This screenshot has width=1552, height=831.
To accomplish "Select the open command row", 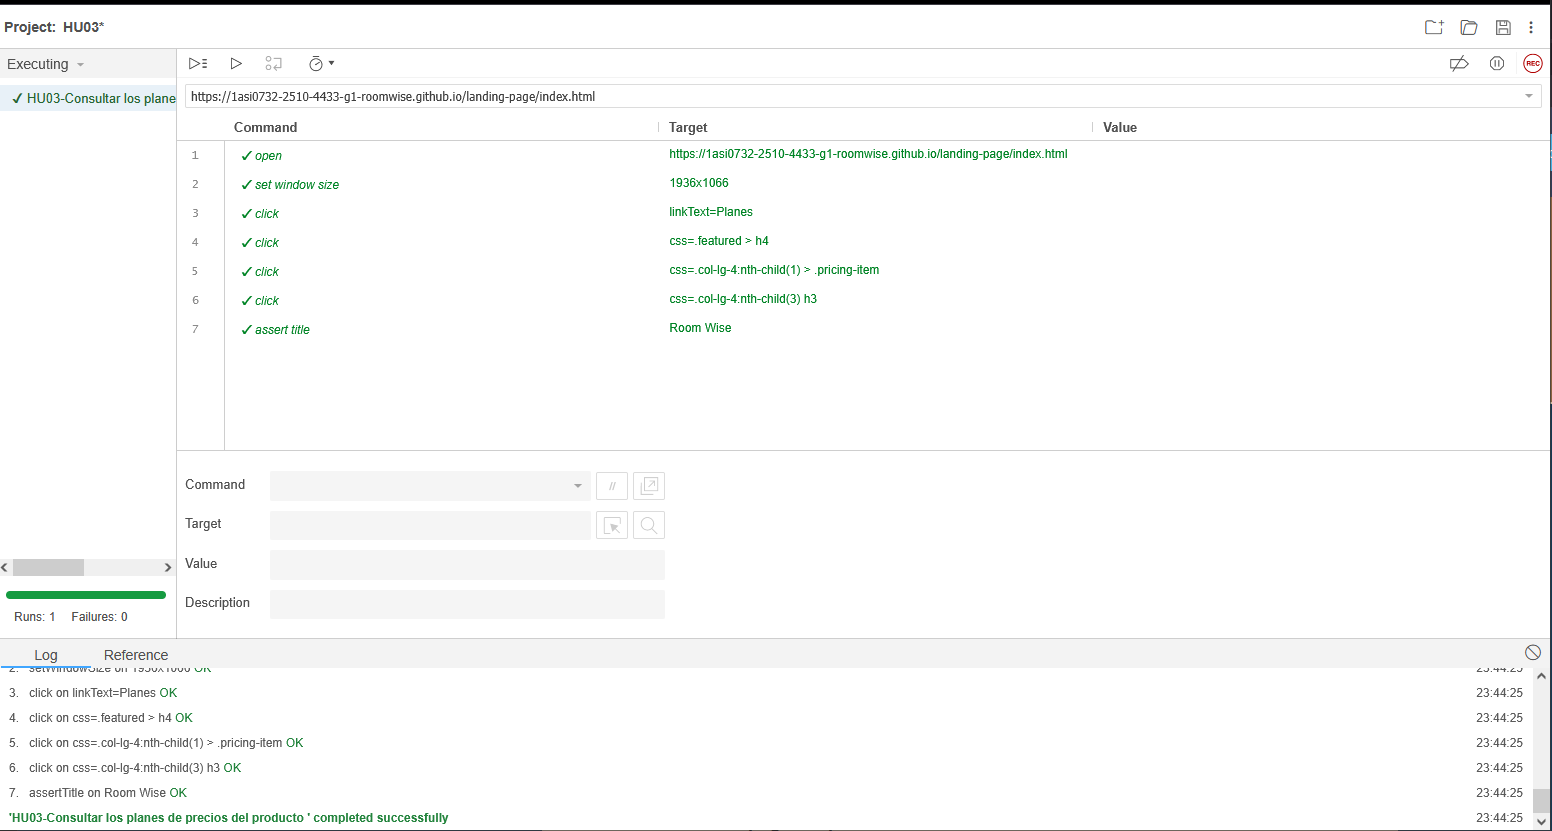I will [864, 155].
